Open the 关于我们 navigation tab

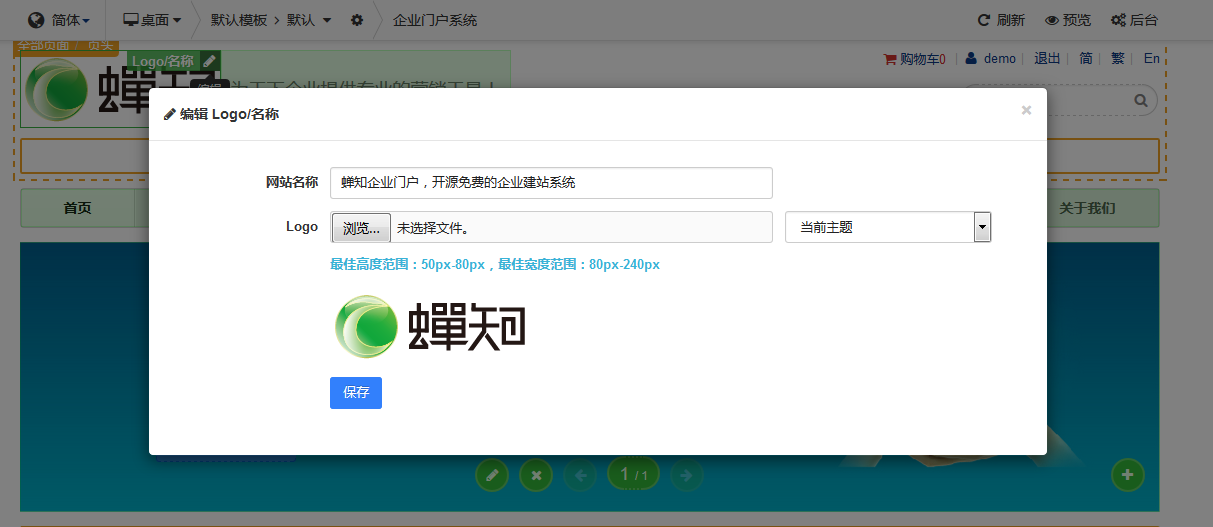(1088, 208)
